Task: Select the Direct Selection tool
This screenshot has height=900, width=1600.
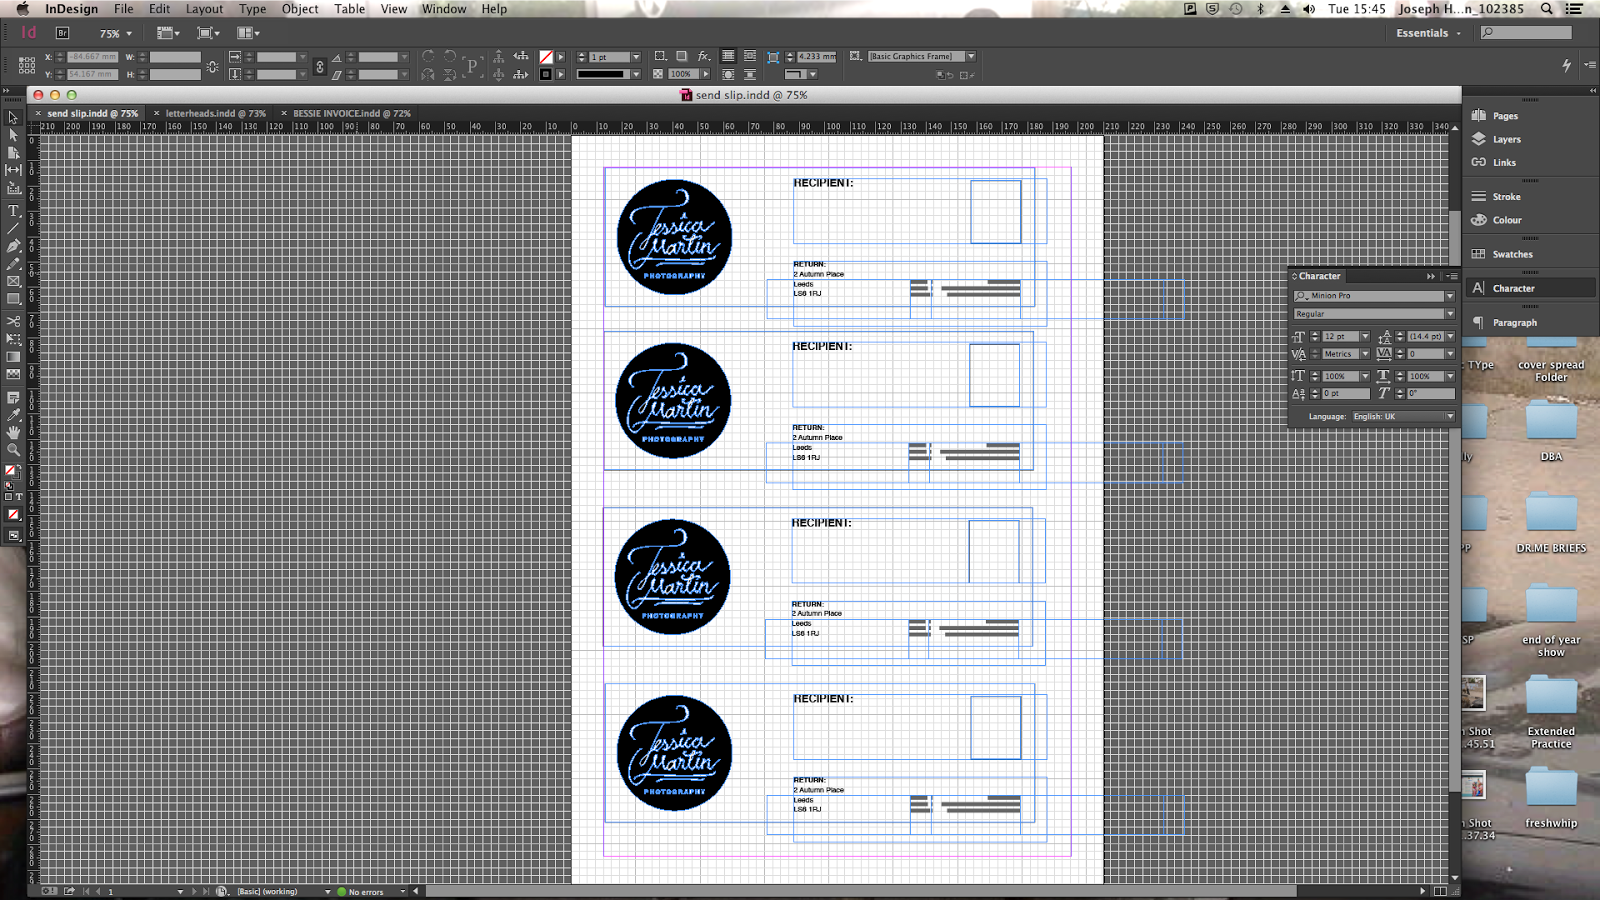Action: (13, 135)
